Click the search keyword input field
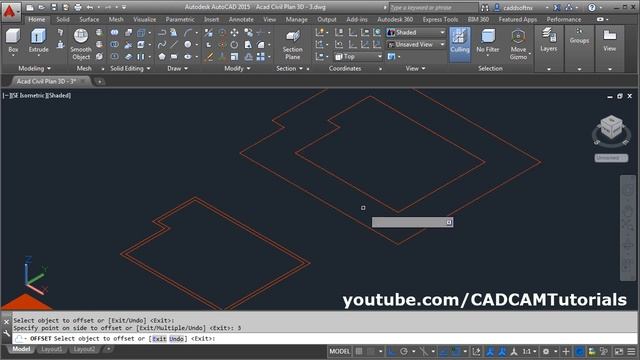 pos(433,7)
